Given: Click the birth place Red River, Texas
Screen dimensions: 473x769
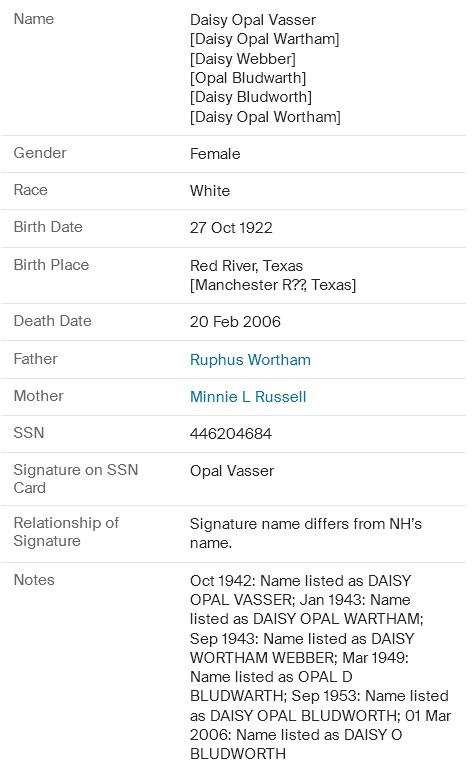Looking at the screenshot, I should coord(246,266).
